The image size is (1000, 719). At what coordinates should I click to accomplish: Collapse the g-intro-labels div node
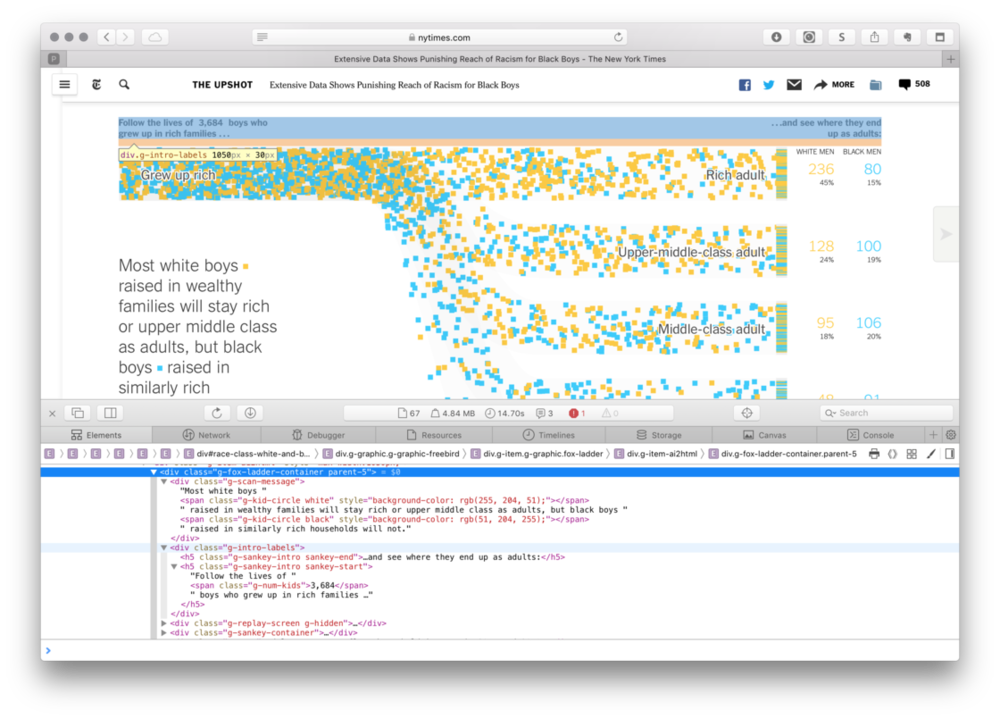coord(164,547)
